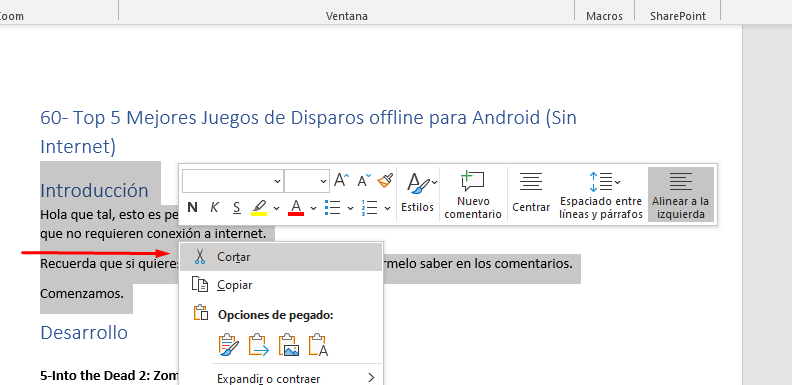Decrease font size in mini toolbar

[364, 180]
